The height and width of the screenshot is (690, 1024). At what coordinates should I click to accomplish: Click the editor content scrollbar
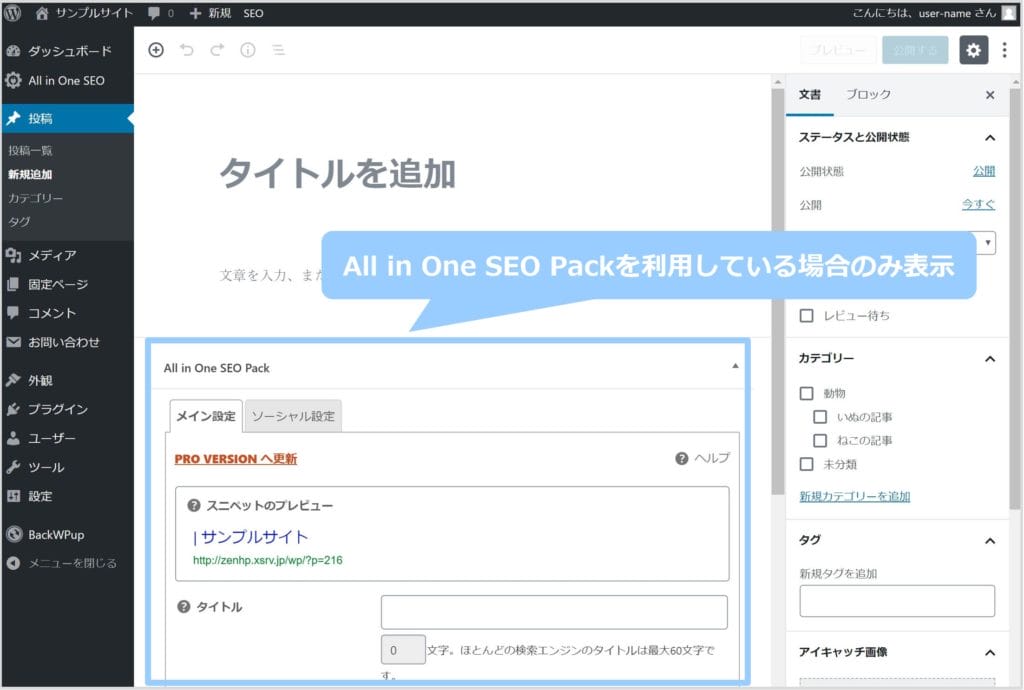point(777,290)
